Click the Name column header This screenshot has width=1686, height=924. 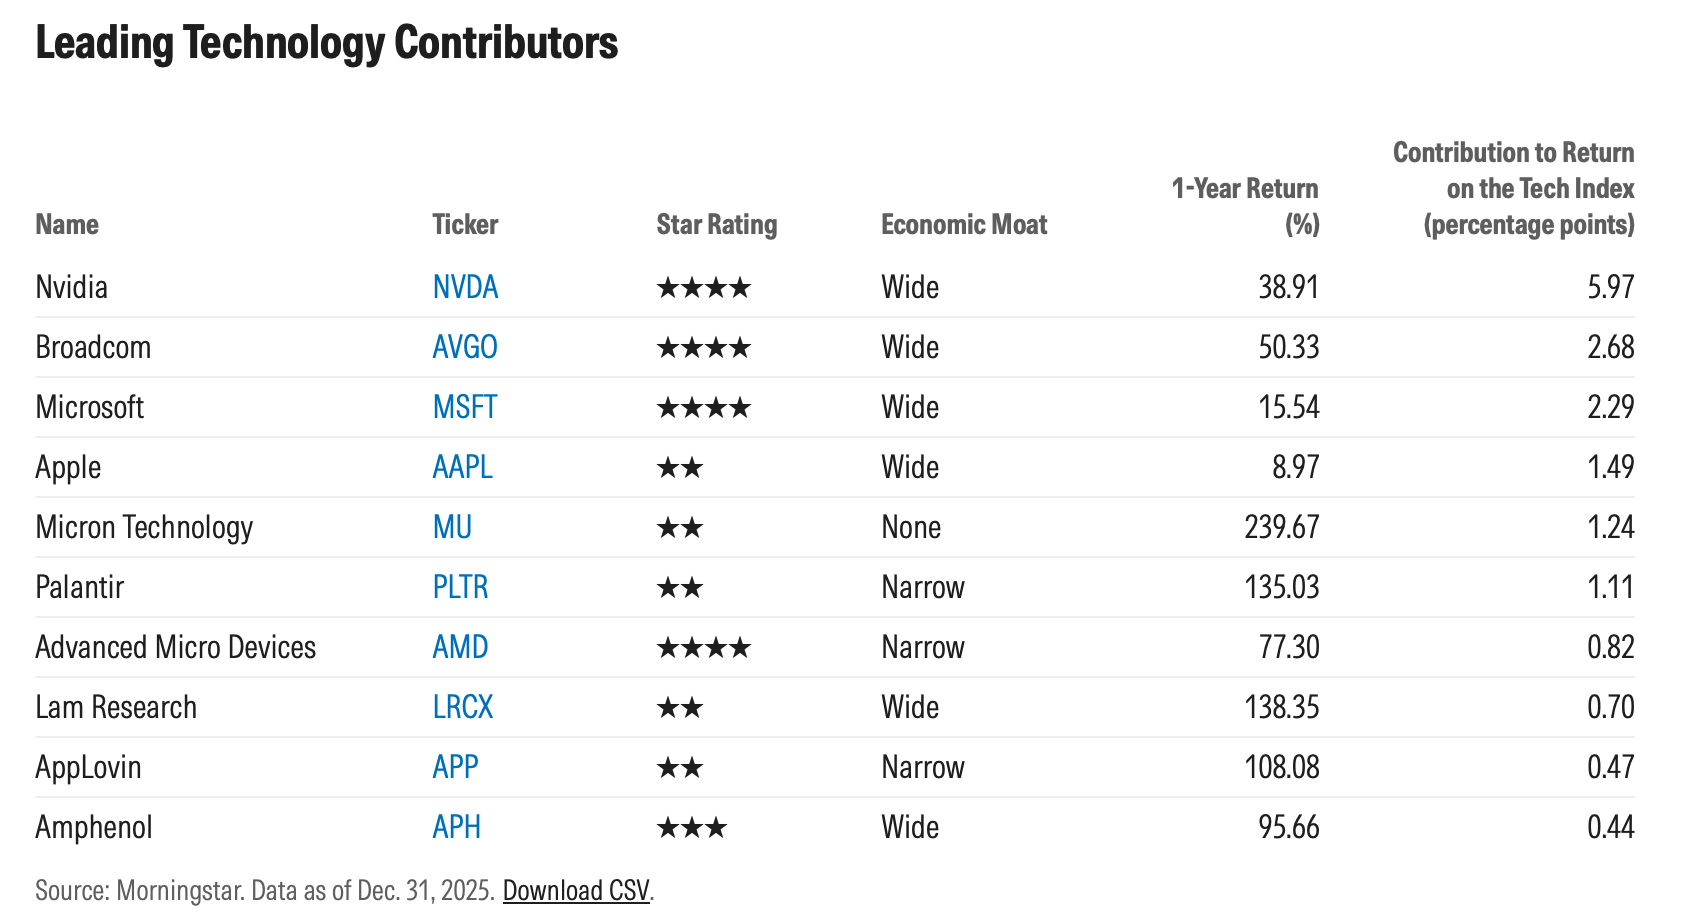pos(67,224)
